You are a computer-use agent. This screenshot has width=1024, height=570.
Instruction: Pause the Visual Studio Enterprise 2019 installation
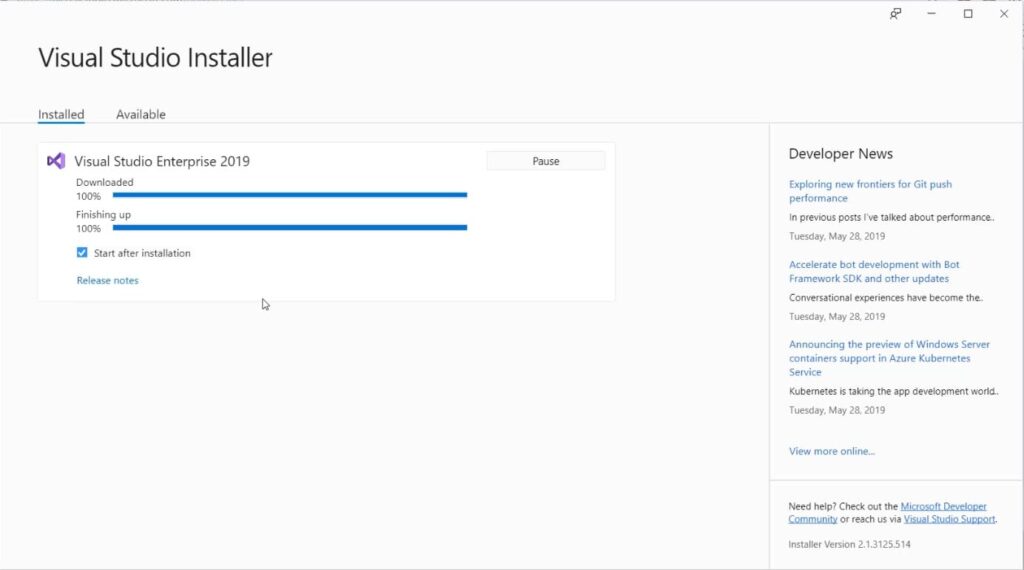[x=545, y=161]
